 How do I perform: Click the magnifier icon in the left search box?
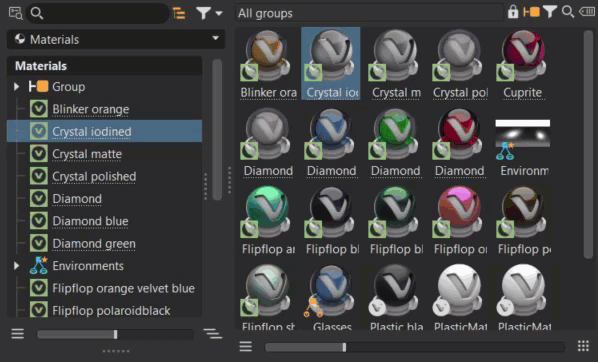click(x=37, y=13)
